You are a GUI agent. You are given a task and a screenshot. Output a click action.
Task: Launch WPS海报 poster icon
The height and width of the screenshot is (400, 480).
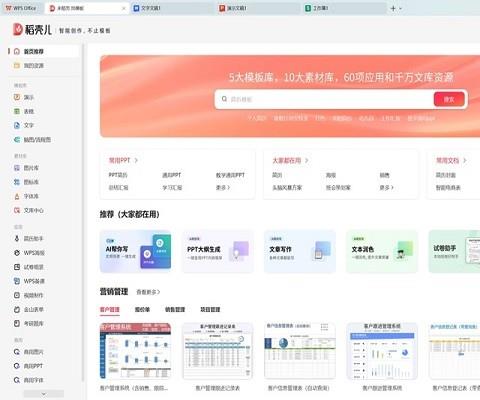[17, 253]
